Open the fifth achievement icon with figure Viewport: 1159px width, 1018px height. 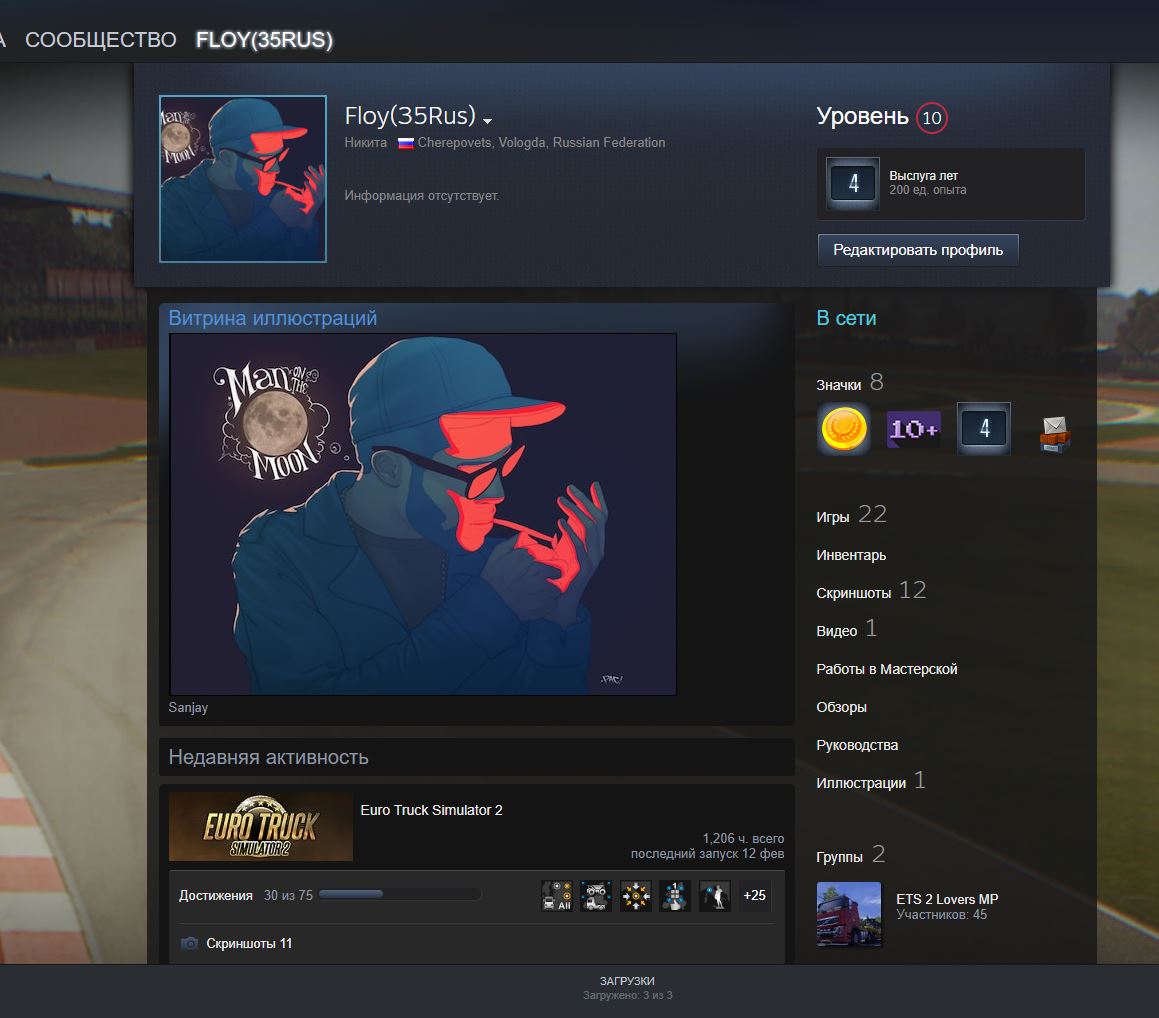click(715, 895)
